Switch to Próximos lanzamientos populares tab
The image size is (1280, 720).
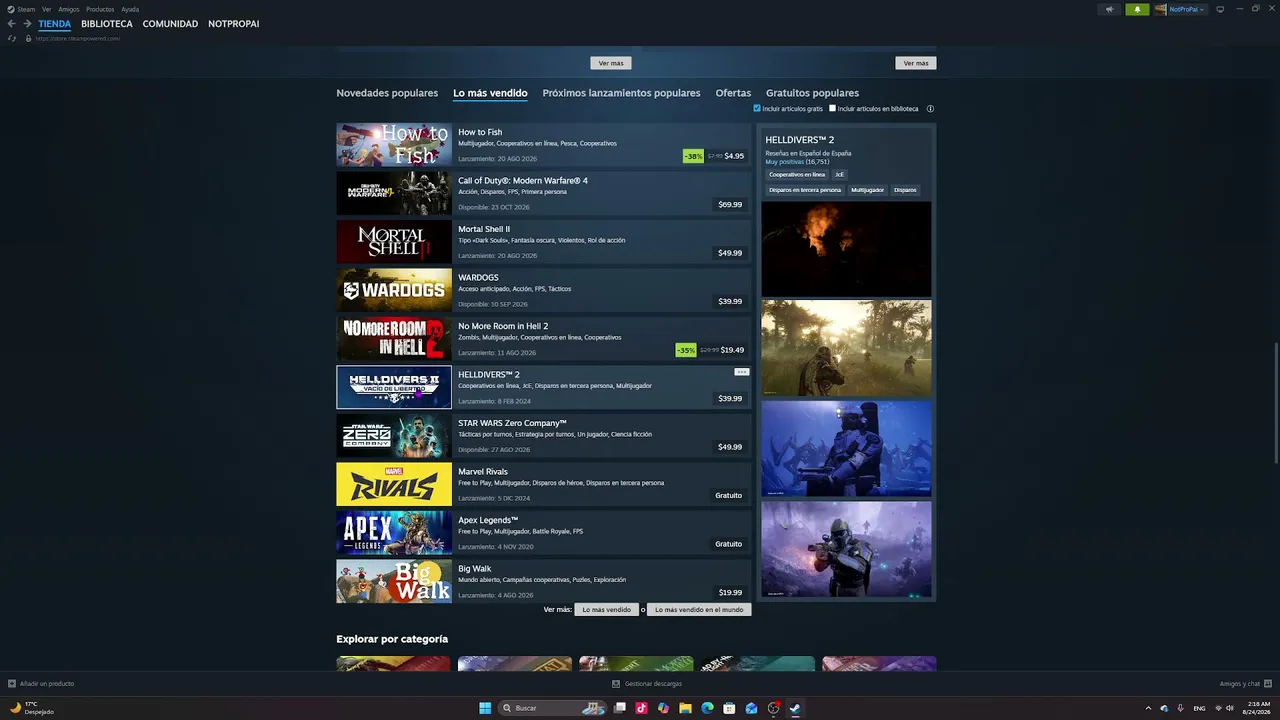pyautogui.click(x=621, y=93)
